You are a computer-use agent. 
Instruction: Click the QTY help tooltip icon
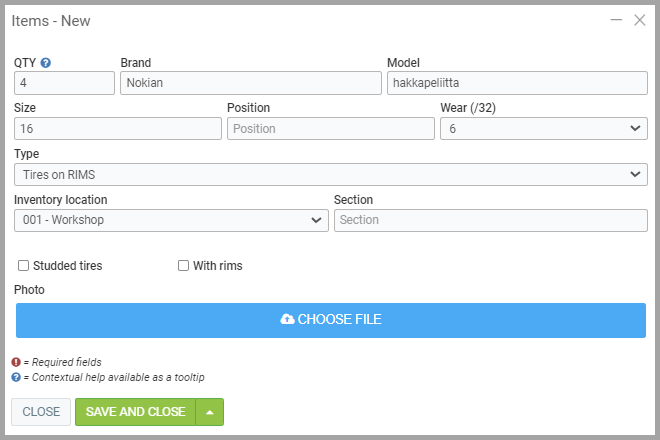pyautogui.click(x=46, y=63)
